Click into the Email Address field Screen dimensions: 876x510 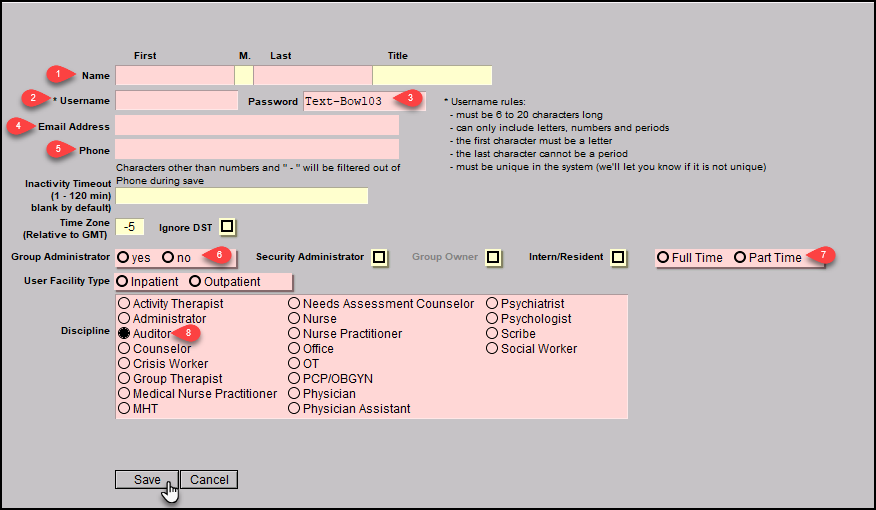pos(257,125)
